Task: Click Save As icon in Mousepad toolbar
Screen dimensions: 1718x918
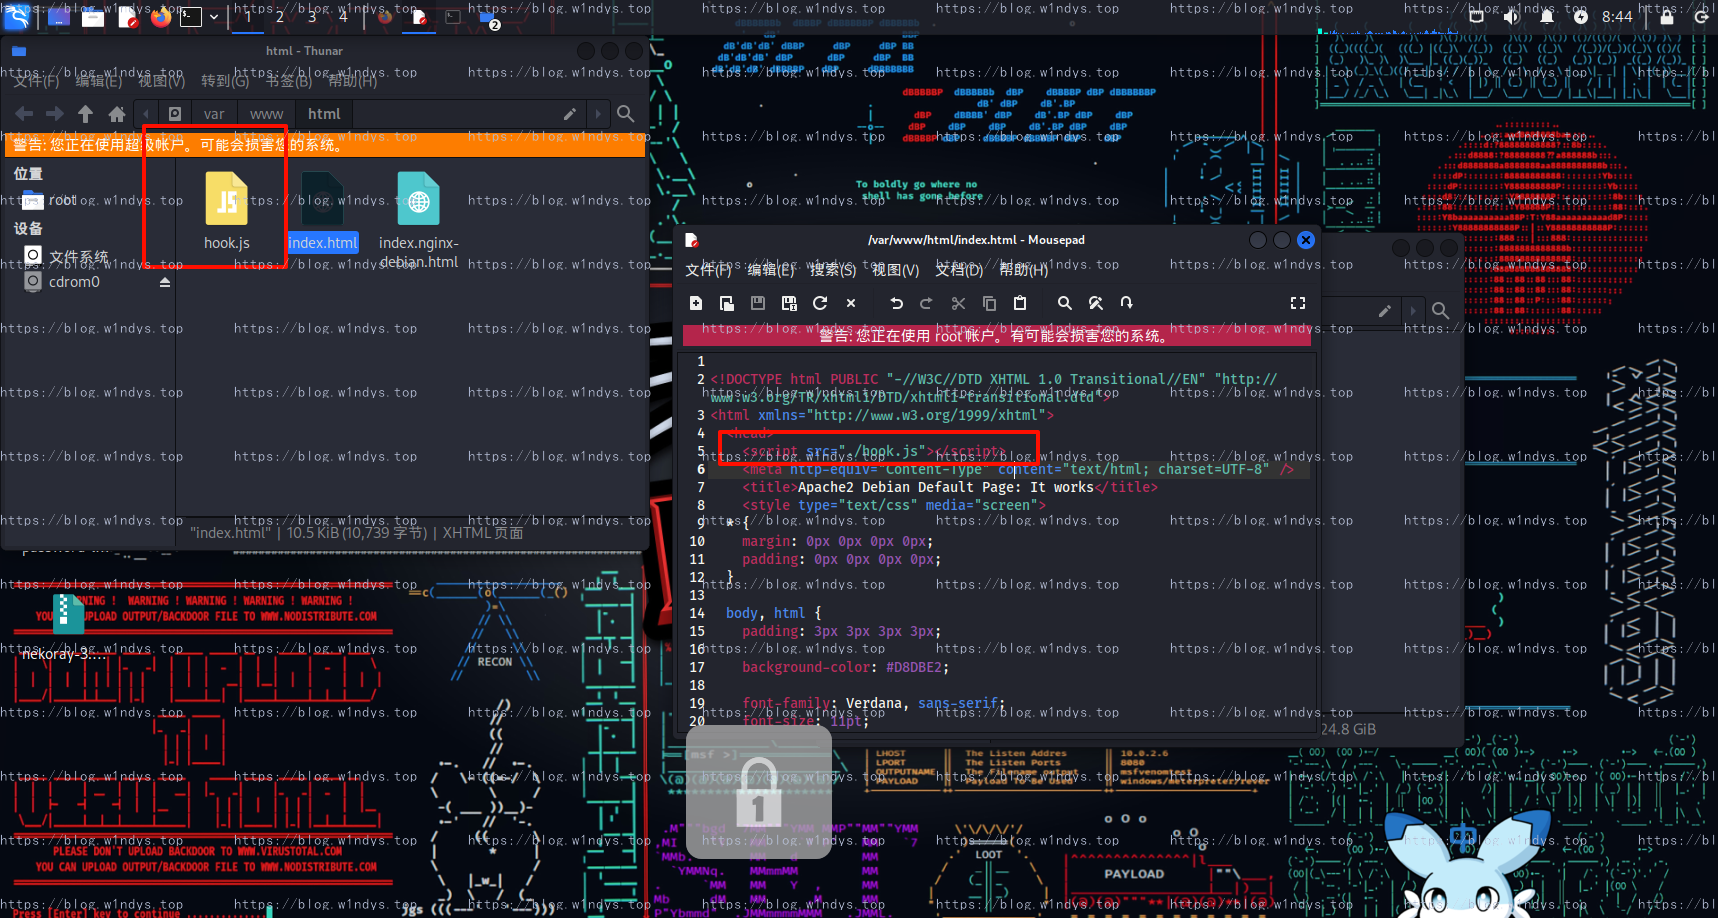Action: coord(789,303)
